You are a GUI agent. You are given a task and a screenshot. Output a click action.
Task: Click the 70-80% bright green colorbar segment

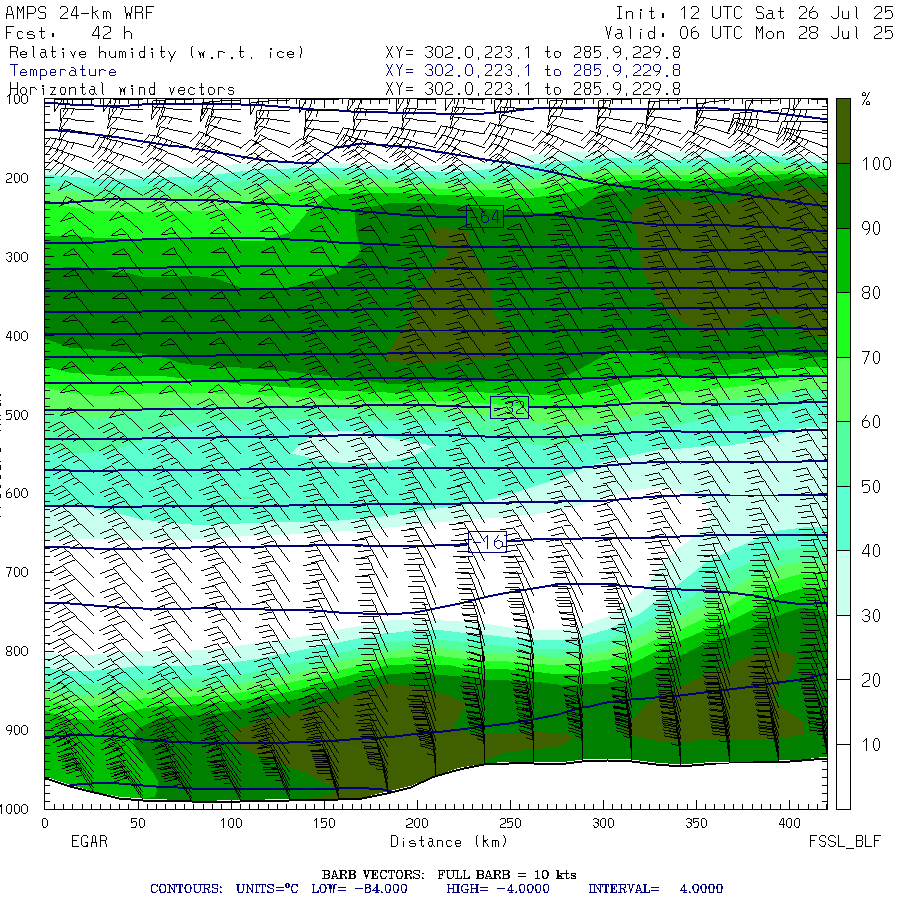(x=843, y=325)
